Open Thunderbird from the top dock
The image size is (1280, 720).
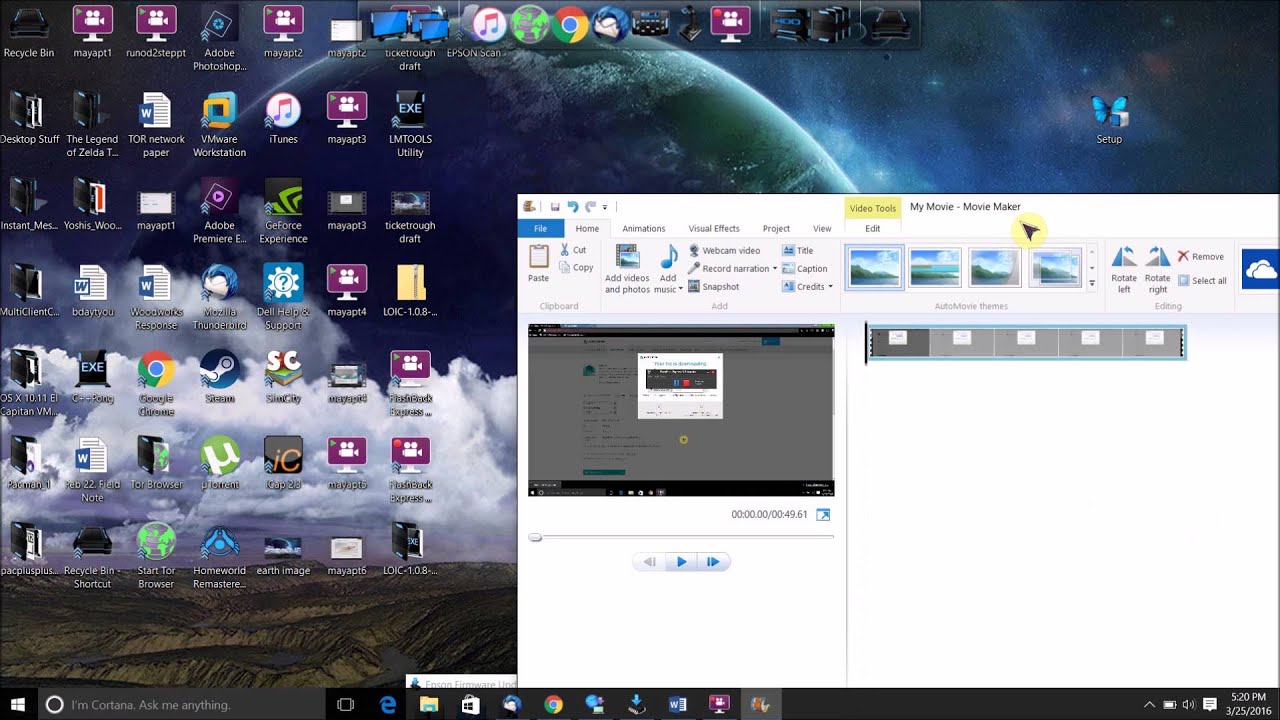point(609,25)
